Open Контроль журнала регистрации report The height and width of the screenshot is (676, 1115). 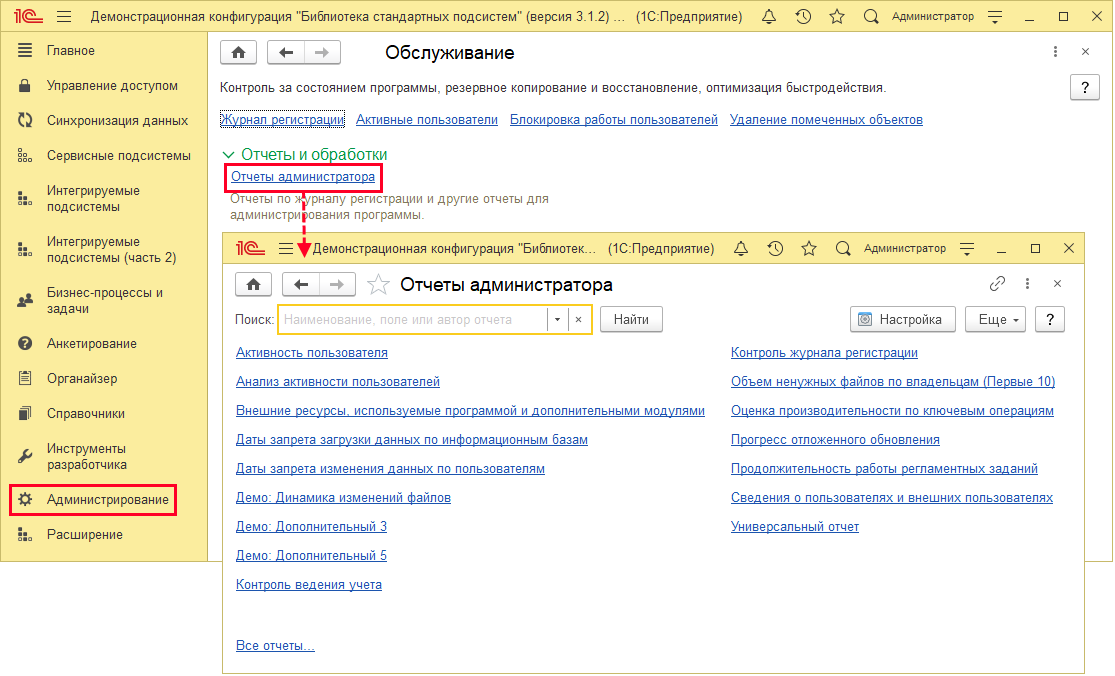[824, 353]
